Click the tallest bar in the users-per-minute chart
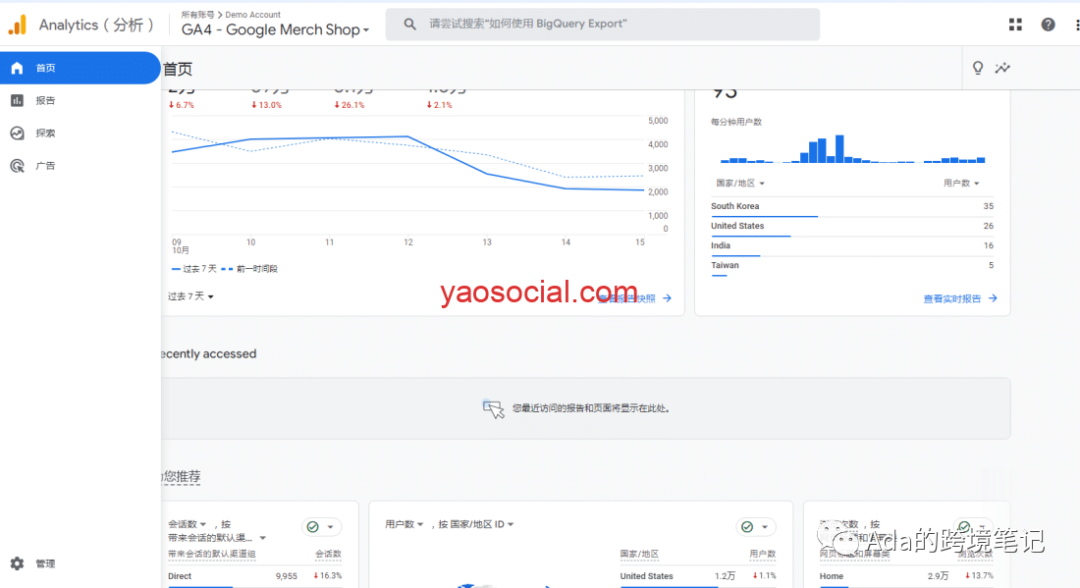The width and height of the screenshot is (1080, 588). click(x=839, y=149)
